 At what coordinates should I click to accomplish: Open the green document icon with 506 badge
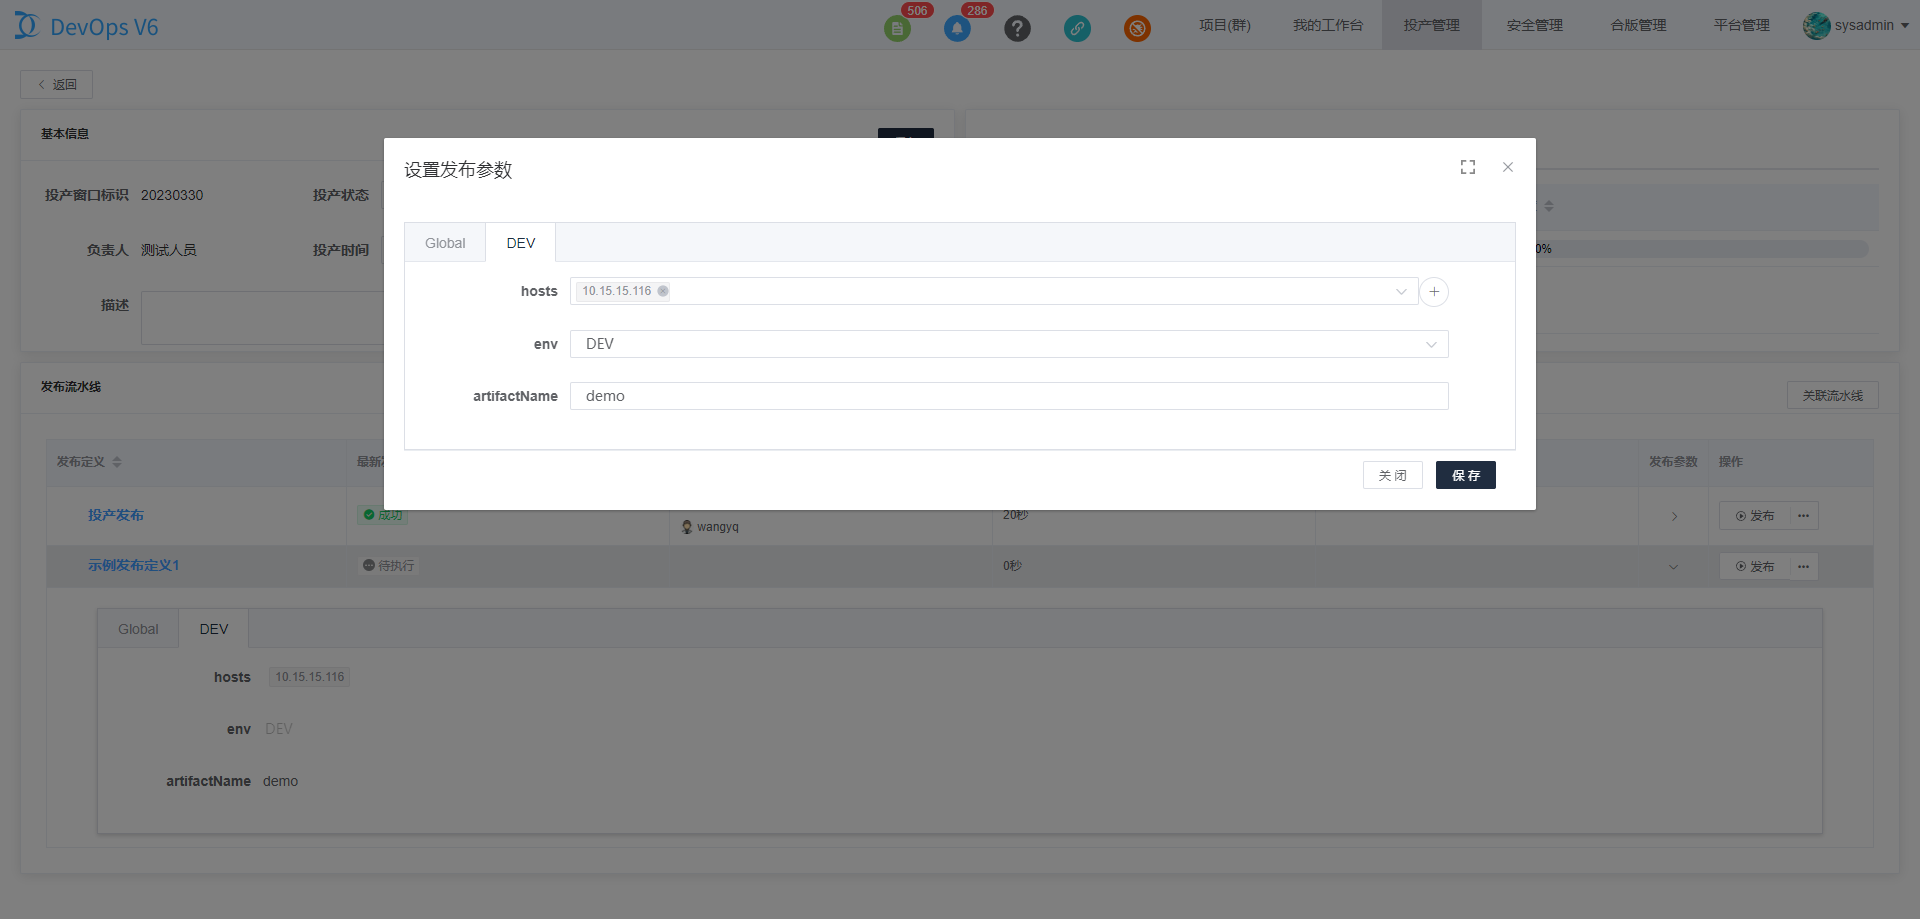tap(897, 28)
